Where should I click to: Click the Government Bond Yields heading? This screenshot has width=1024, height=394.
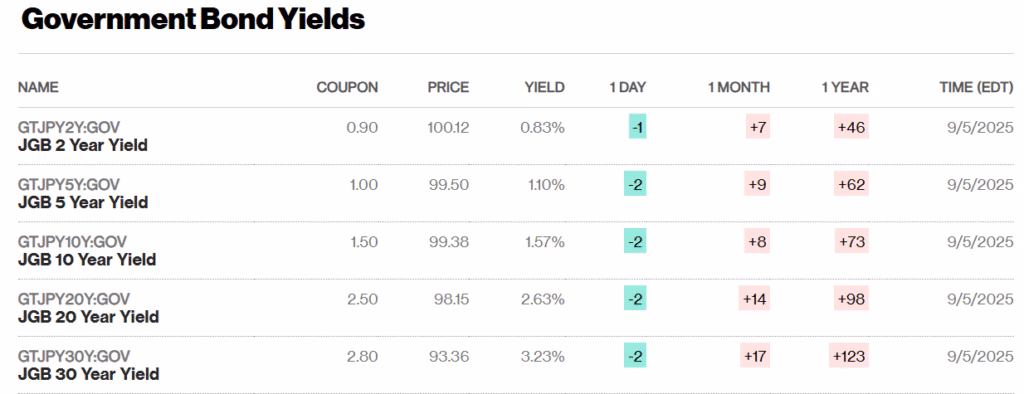coord(193,20)
